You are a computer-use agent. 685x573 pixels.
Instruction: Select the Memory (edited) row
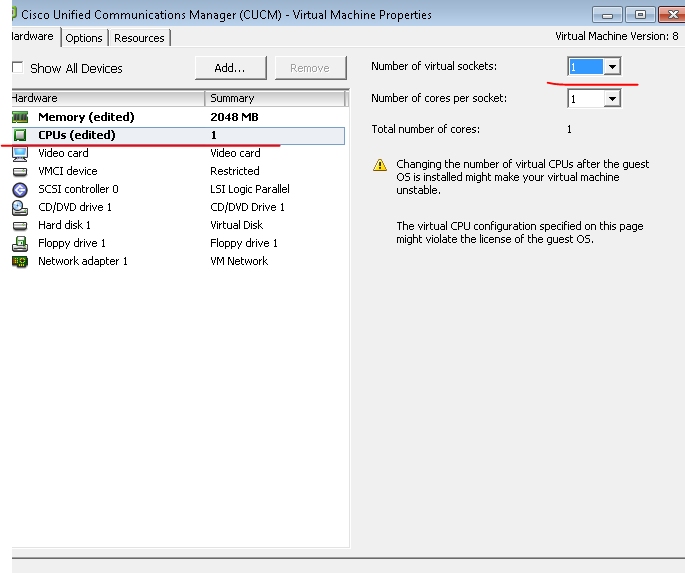(x=178, y=117)
